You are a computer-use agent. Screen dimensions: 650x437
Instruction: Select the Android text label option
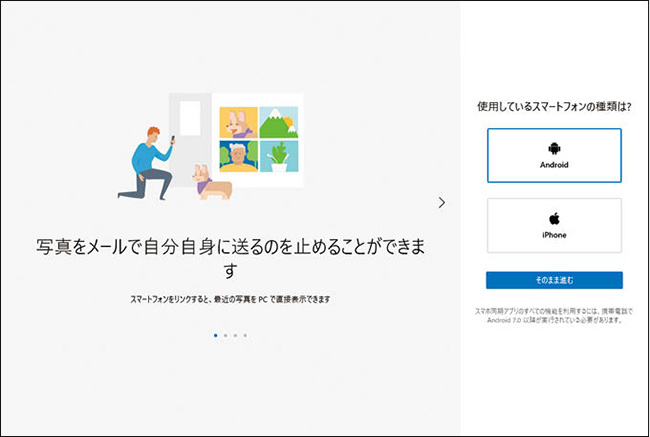(x=554, y=165)
